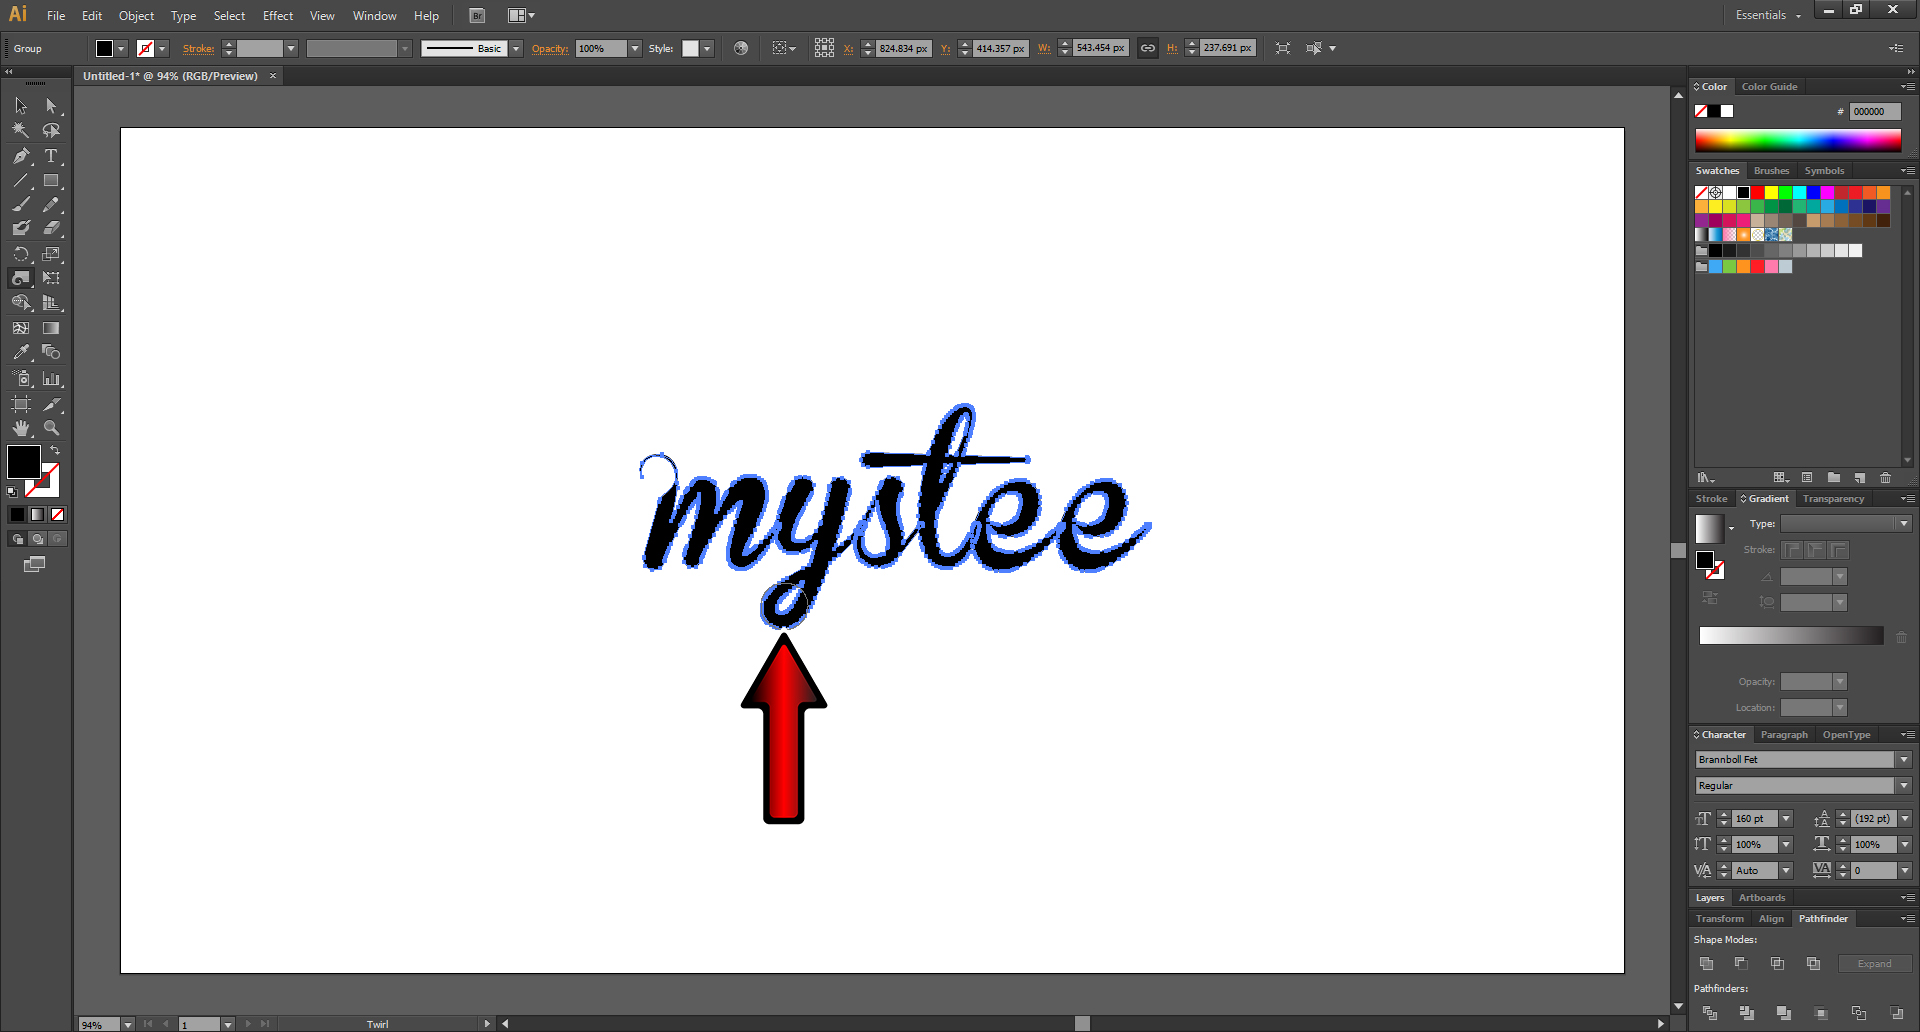1920x1032 pixels.
Task: Click the Stroke label link in control bar
Action: click(x=198, y=49)
